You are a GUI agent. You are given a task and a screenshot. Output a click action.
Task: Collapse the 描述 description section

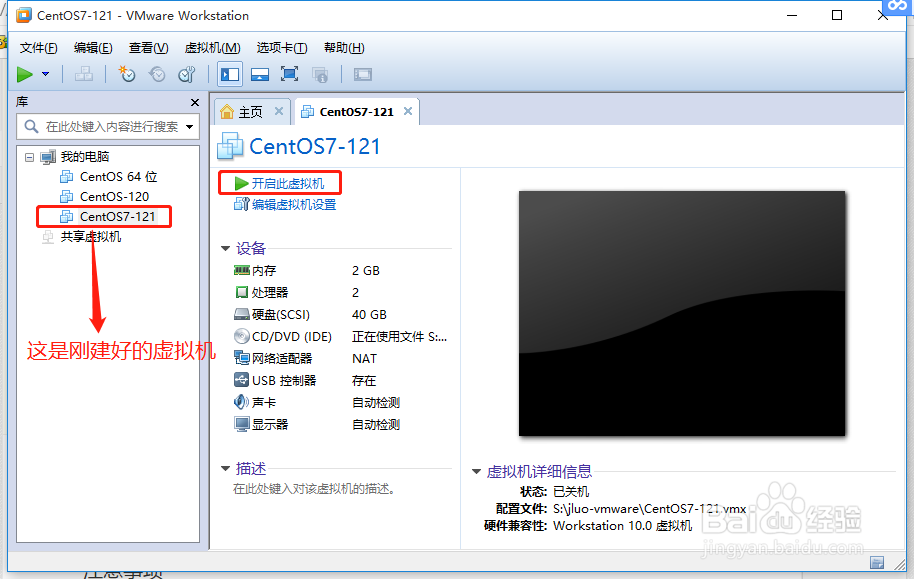click(226, 469)
